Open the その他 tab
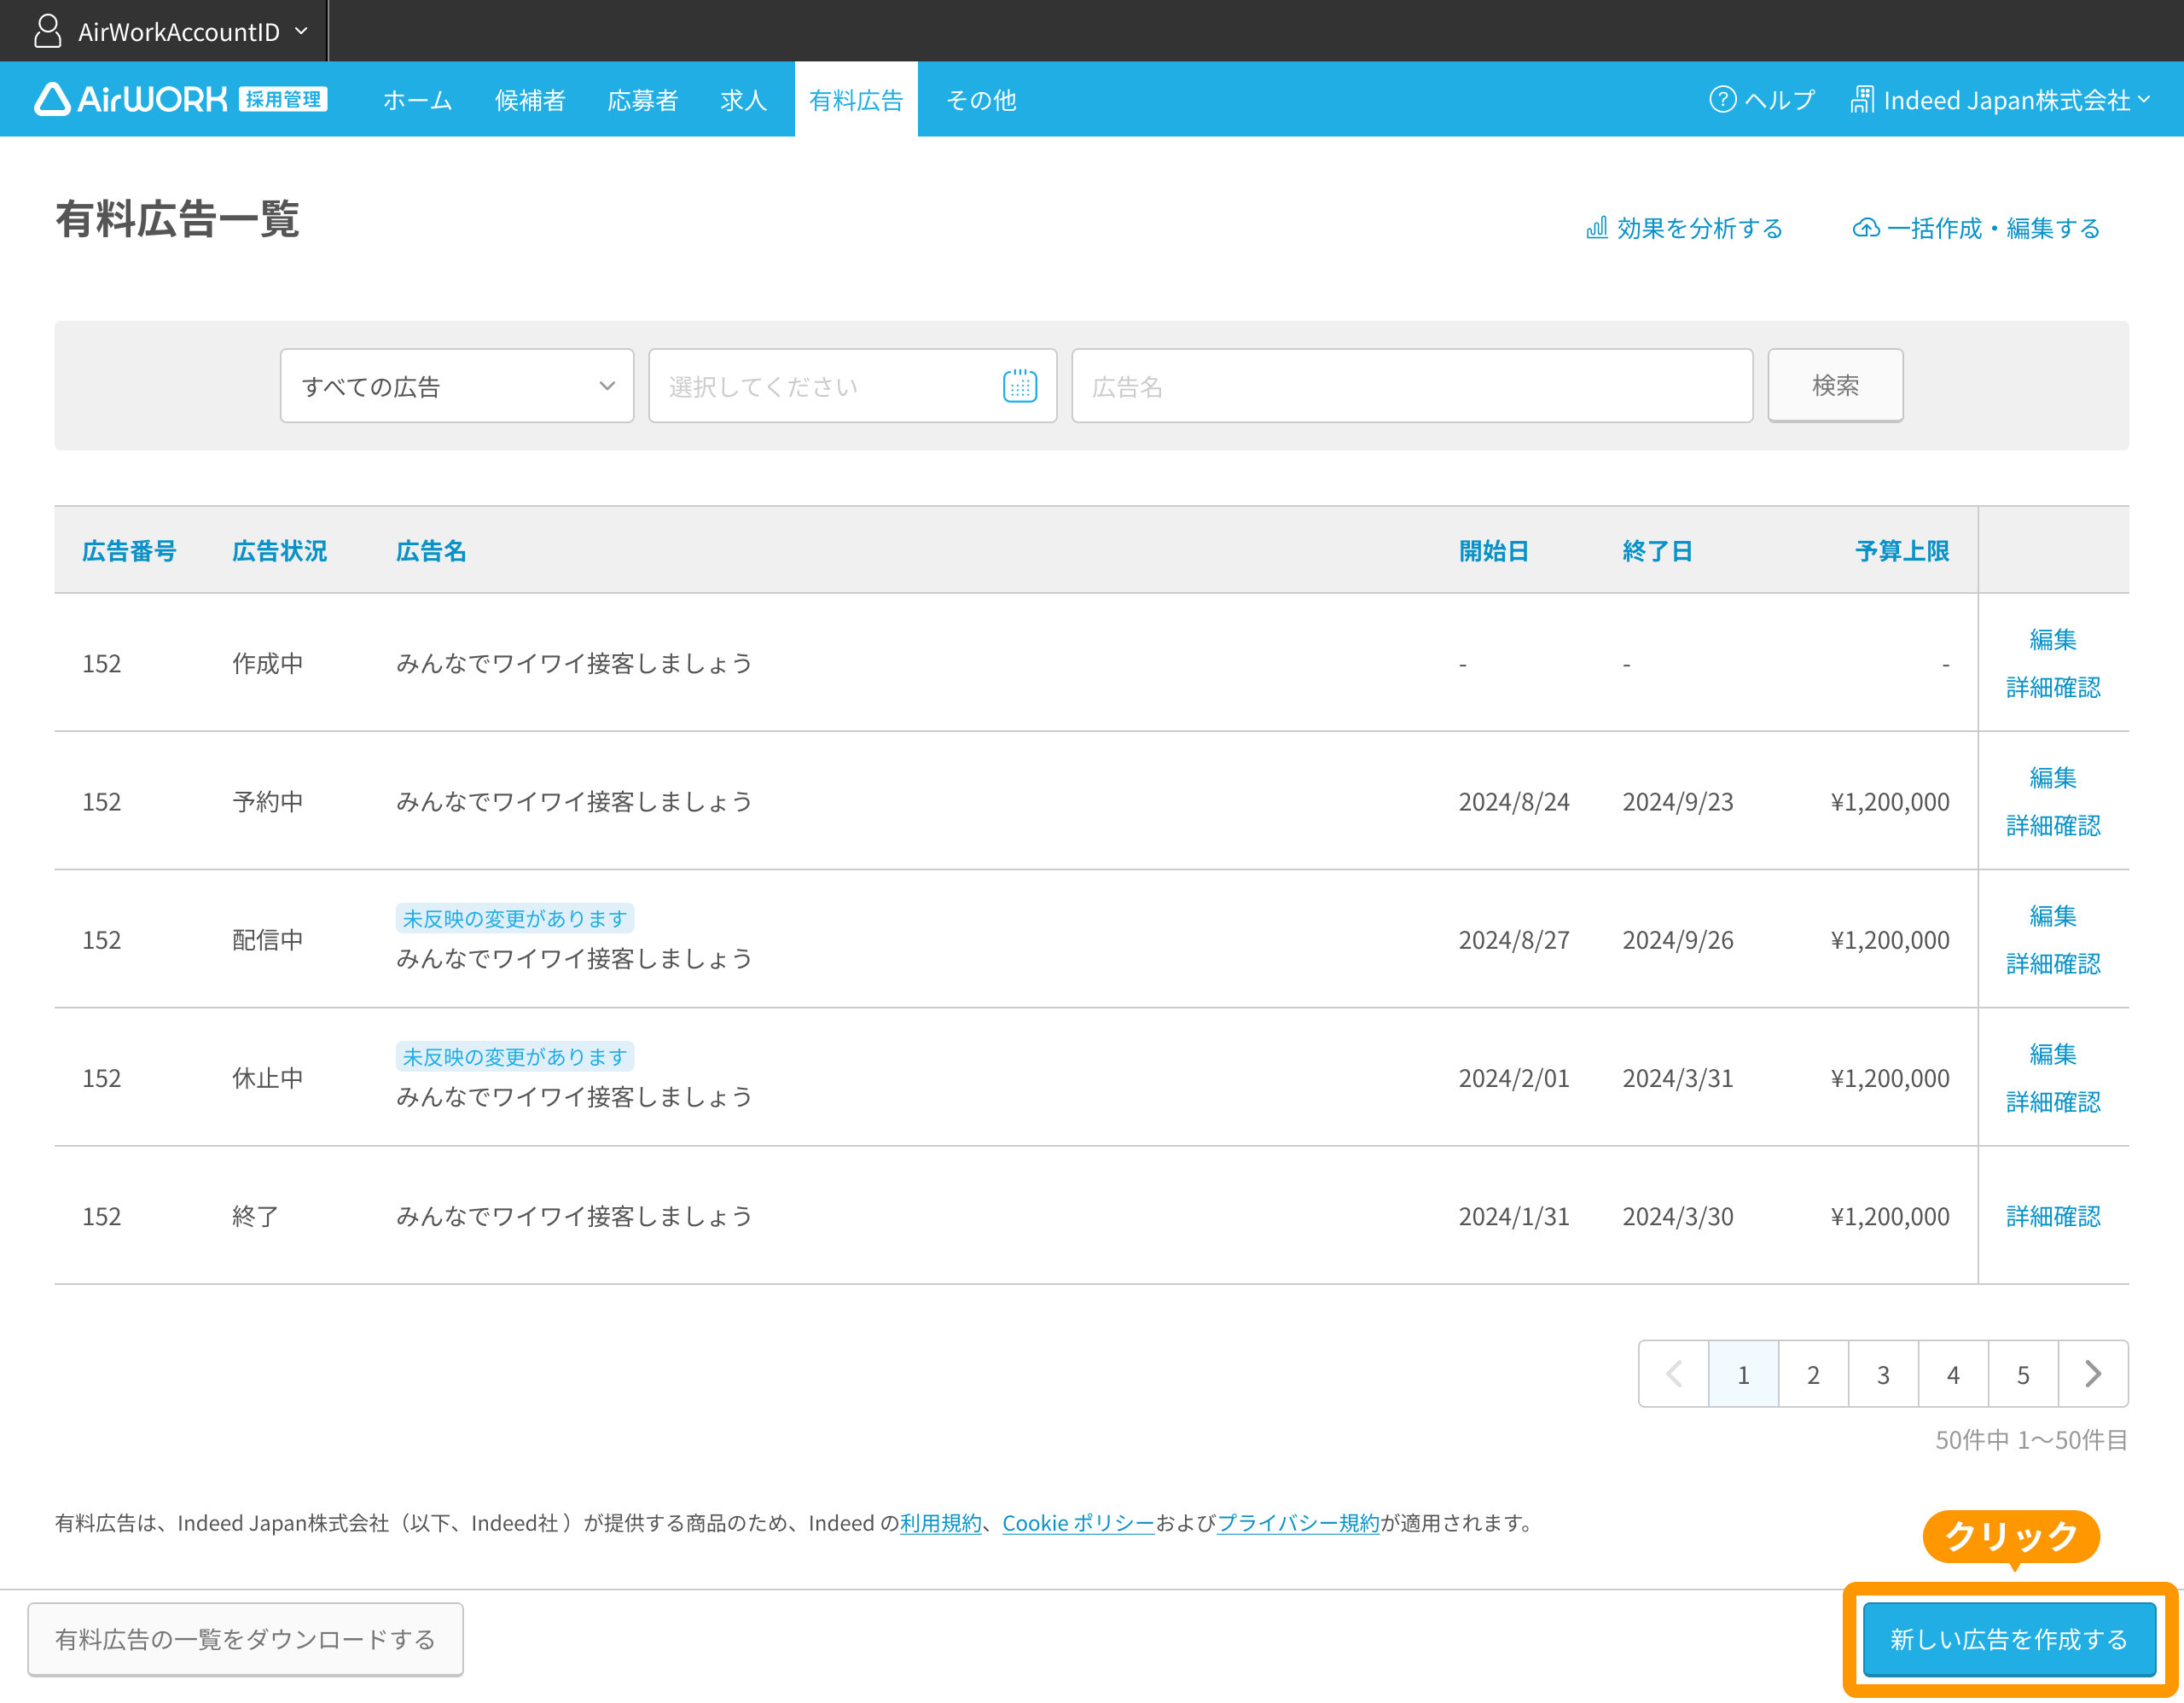Image resolution: width=2184 pixels, height=1703 pixels. (x=981, y=99)
